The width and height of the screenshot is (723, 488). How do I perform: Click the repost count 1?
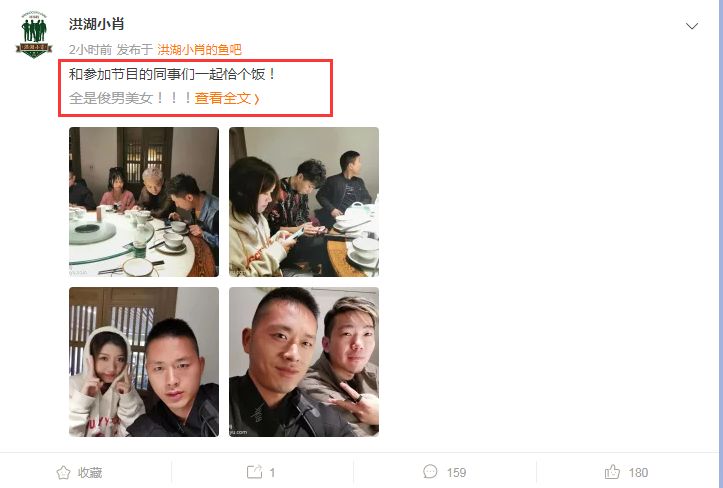272,473
